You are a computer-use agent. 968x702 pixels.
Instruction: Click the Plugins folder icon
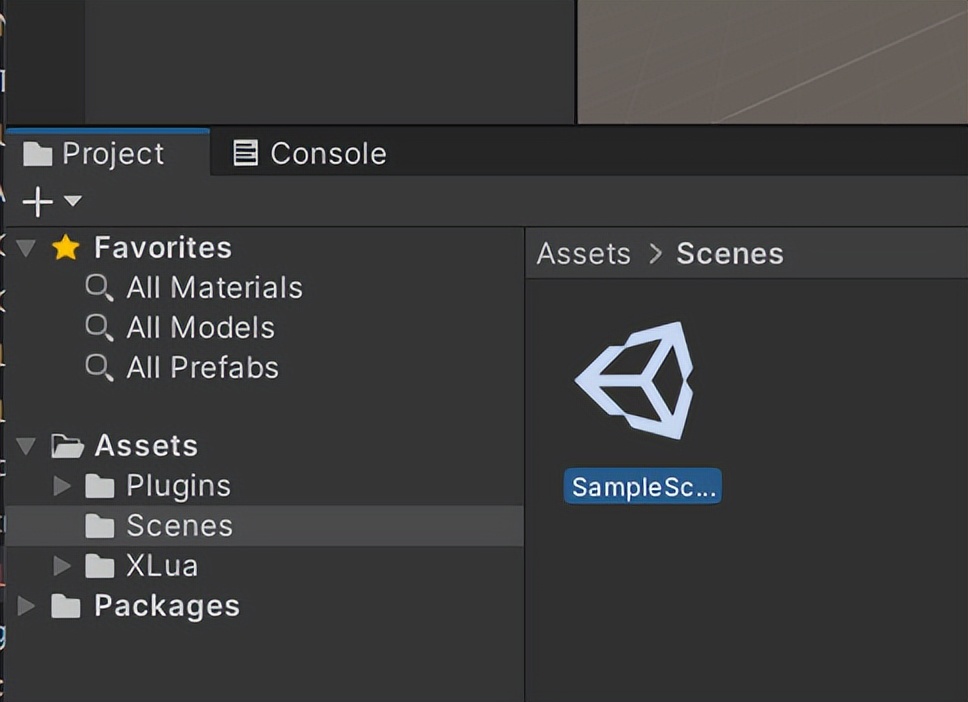99,486
